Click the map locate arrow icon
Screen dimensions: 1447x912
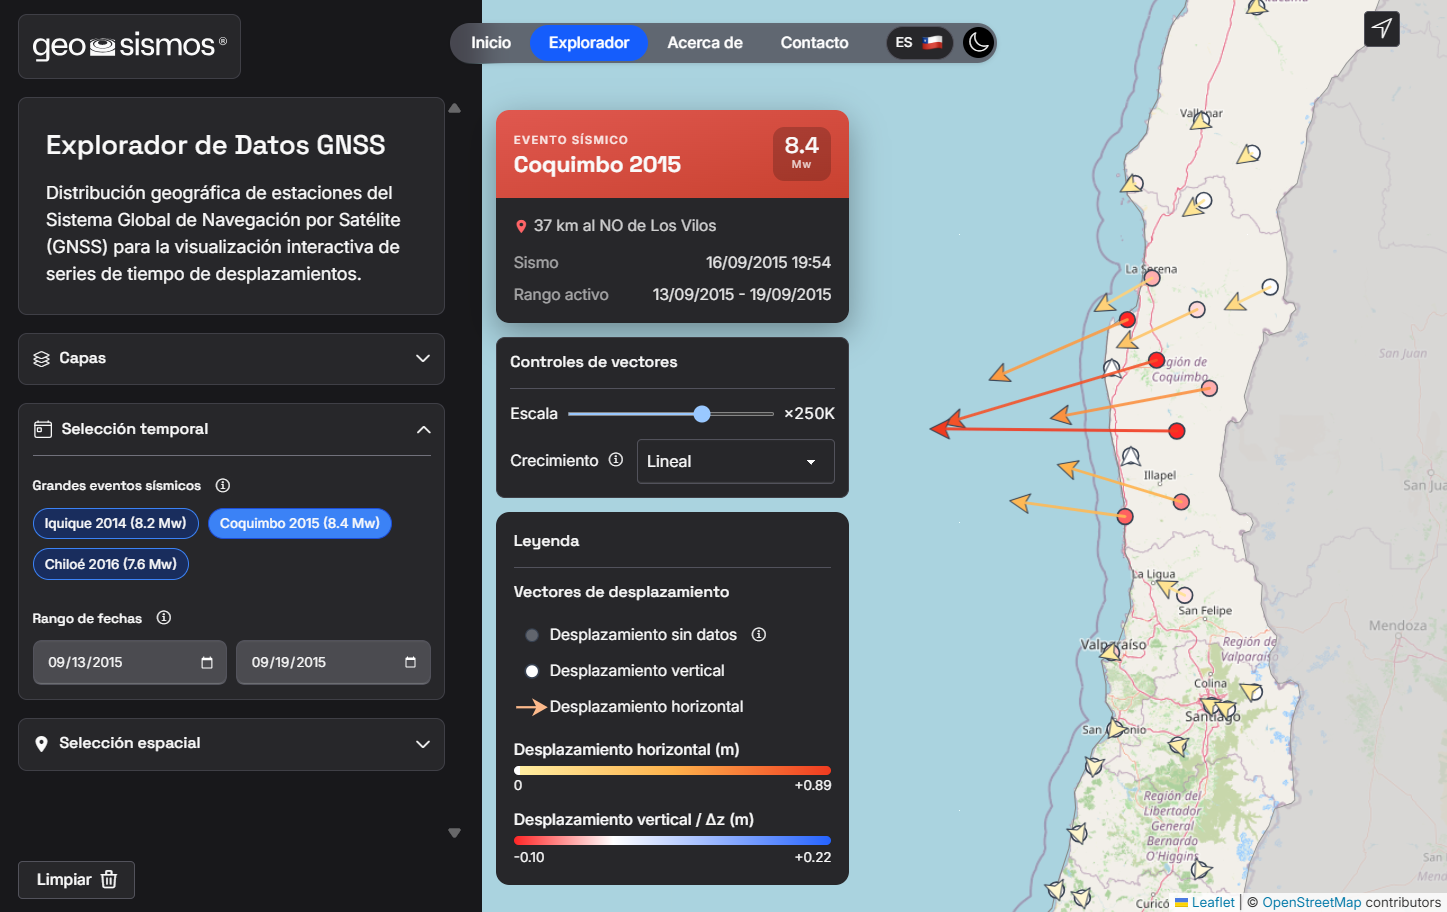pyautogui.click(x=1382, y=28)
